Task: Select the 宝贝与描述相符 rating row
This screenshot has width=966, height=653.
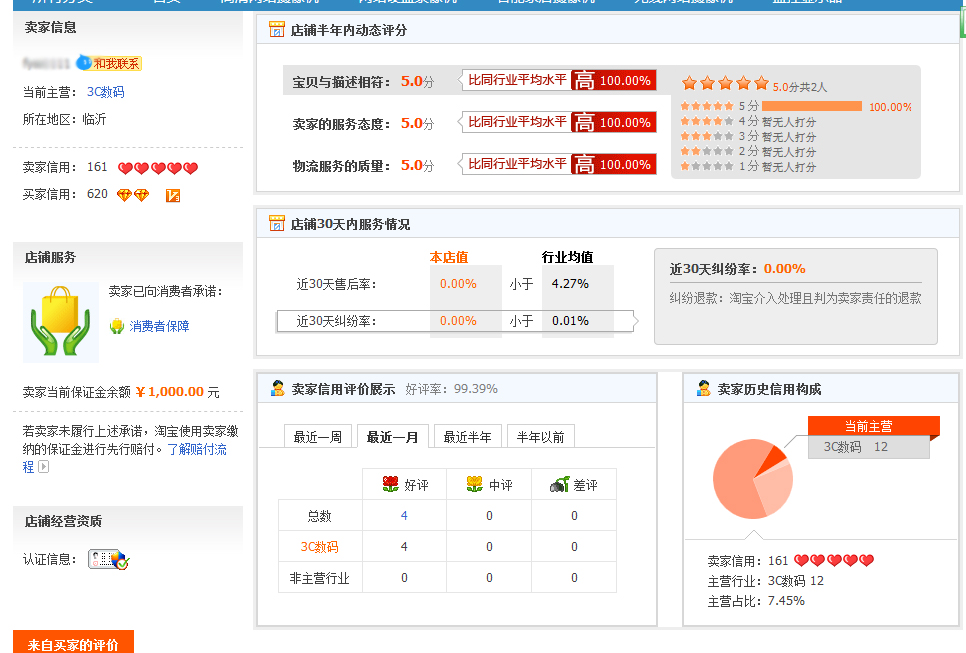Action: (470, 81)
